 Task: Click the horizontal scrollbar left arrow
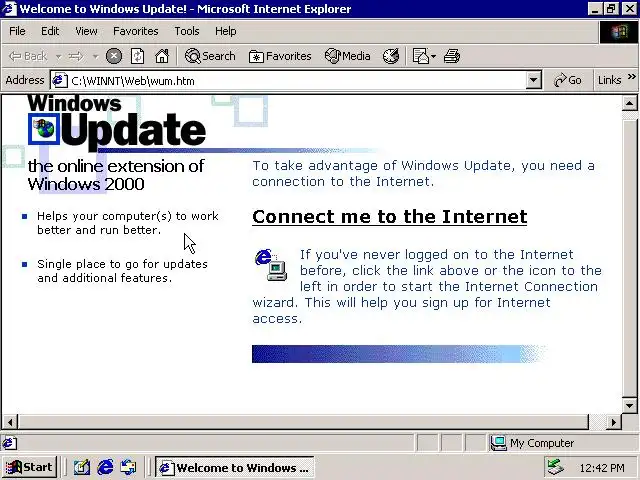[x=10, y=422]
